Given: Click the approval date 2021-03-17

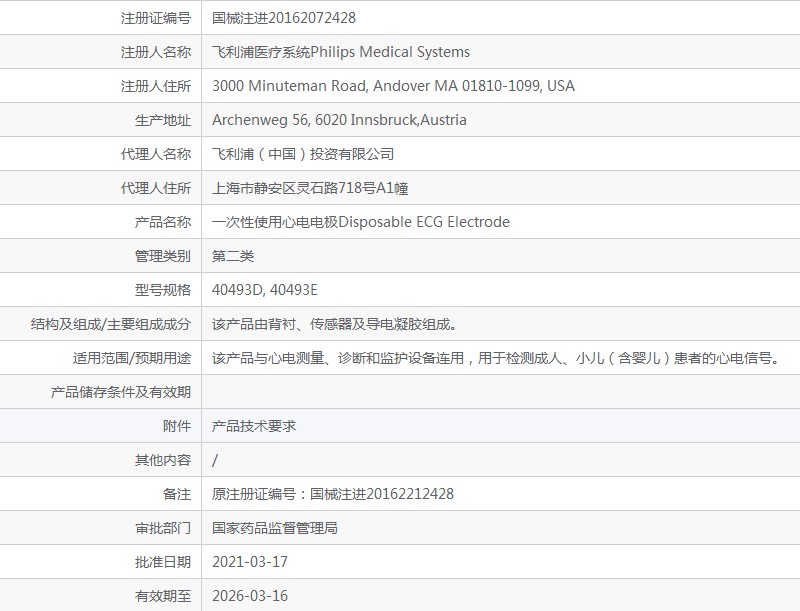Looking at the screenshot, I should [250, 562].
